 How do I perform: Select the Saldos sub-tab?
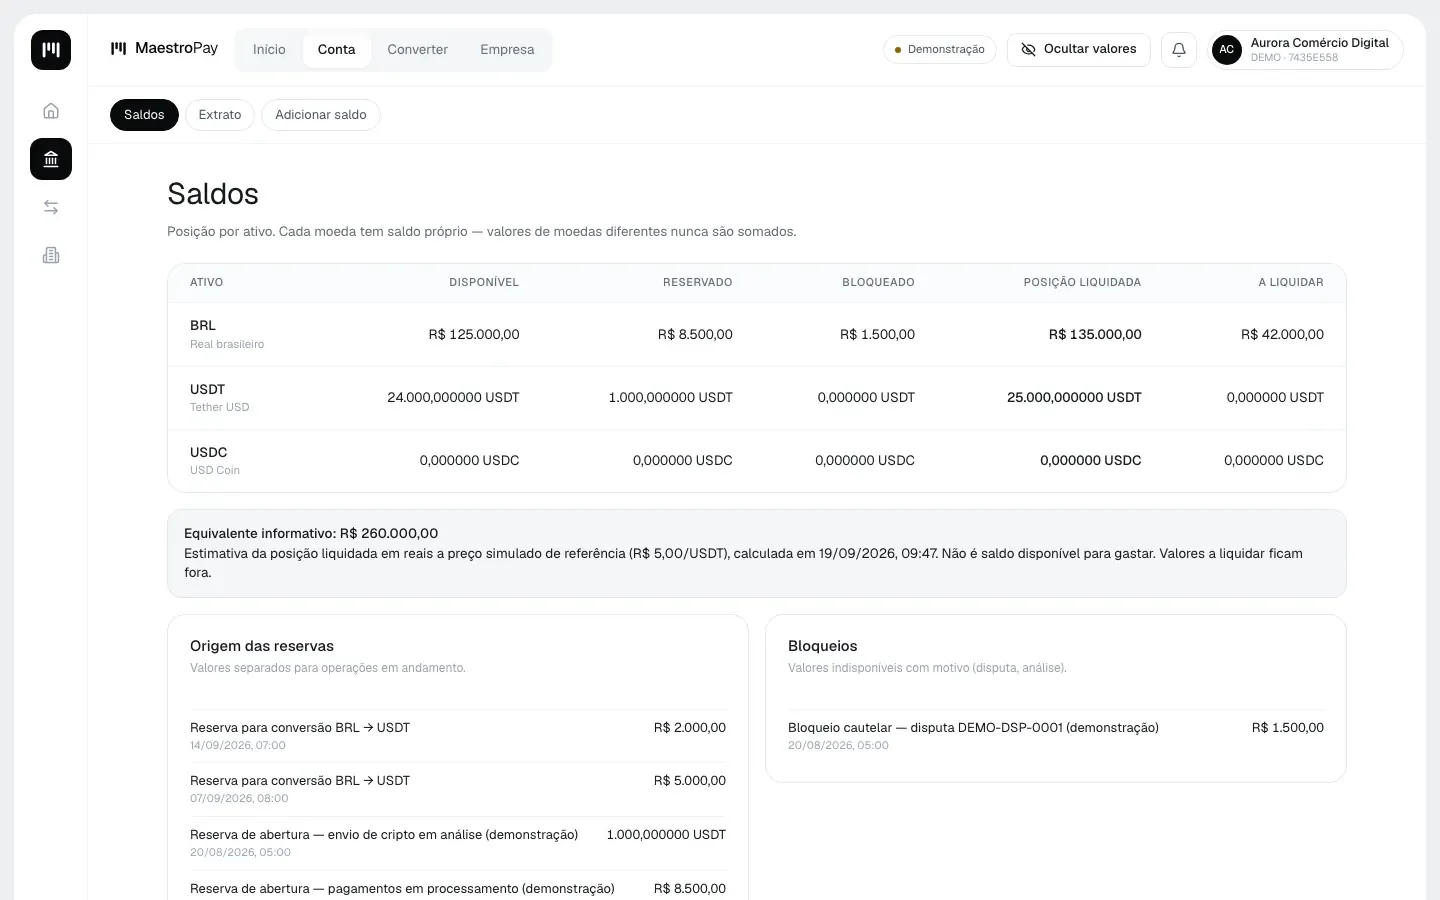(144, 115)
